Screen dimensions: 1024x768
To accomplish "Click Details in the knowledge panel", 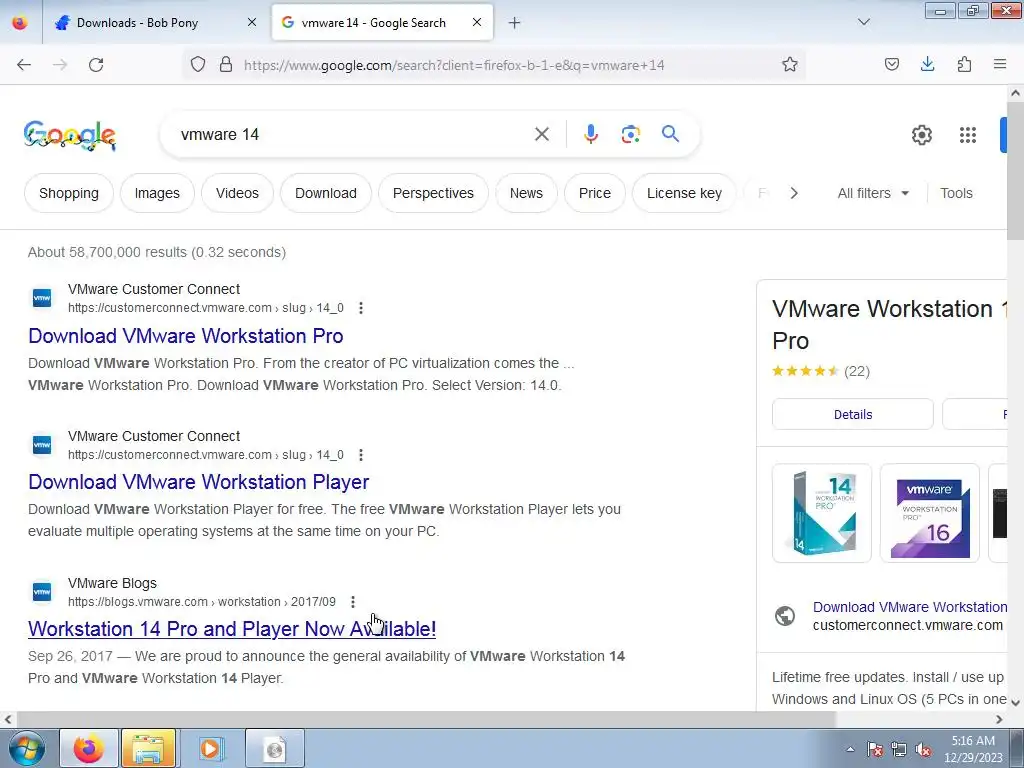I will pyautogui.click(x=852, y=415).
